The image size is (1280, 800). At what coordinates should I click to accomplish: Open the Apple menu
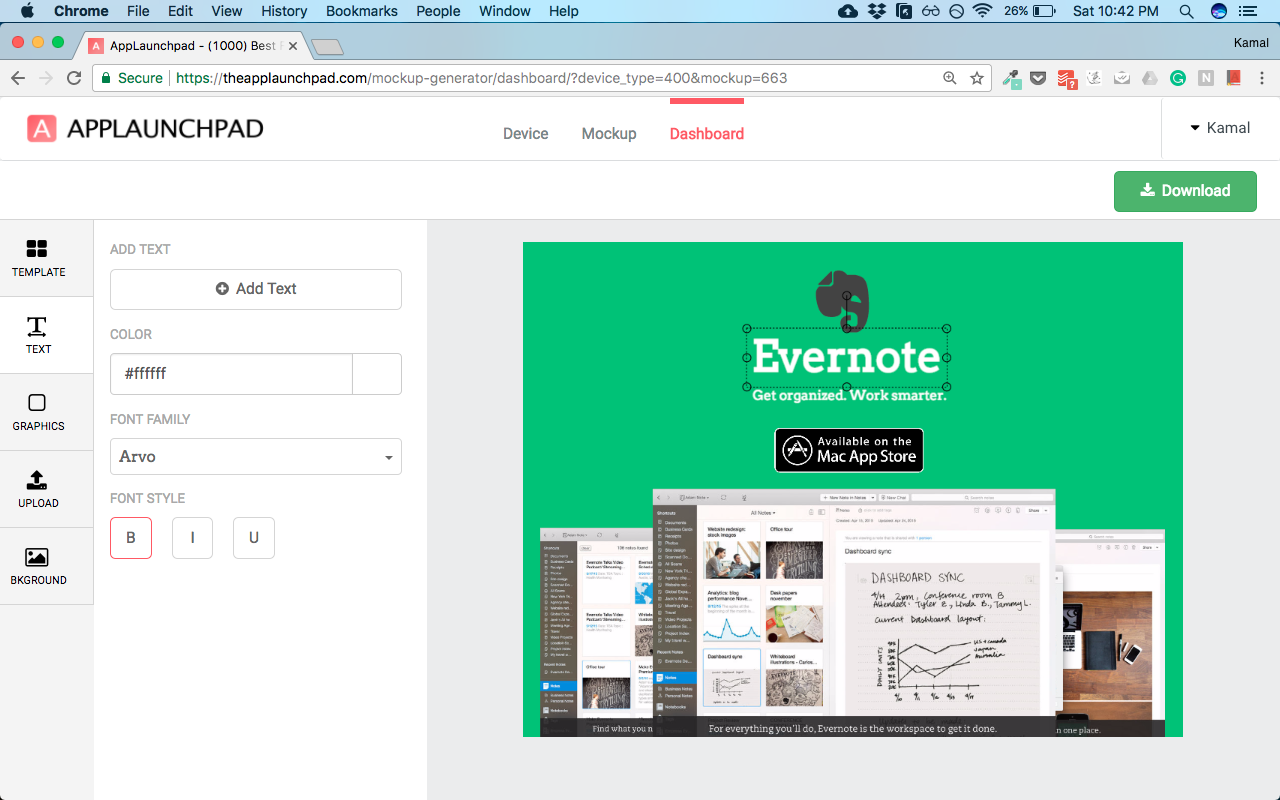(x=27, y=11)
